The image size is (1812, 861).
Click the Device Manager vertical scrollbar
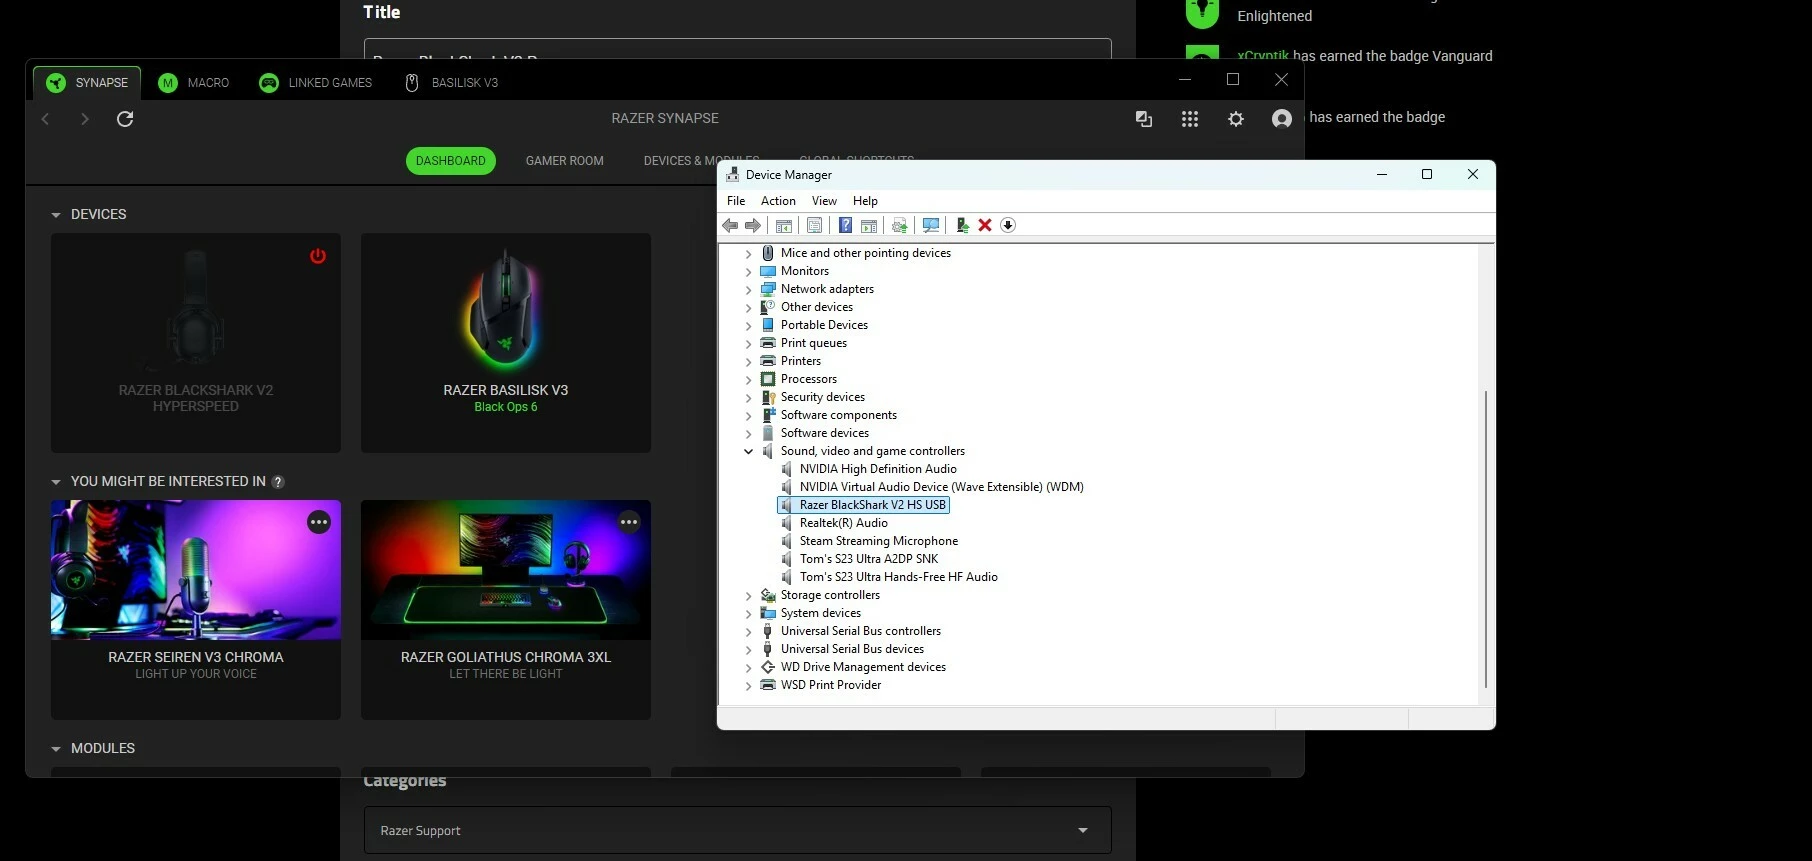click(x=1486, y=538)
